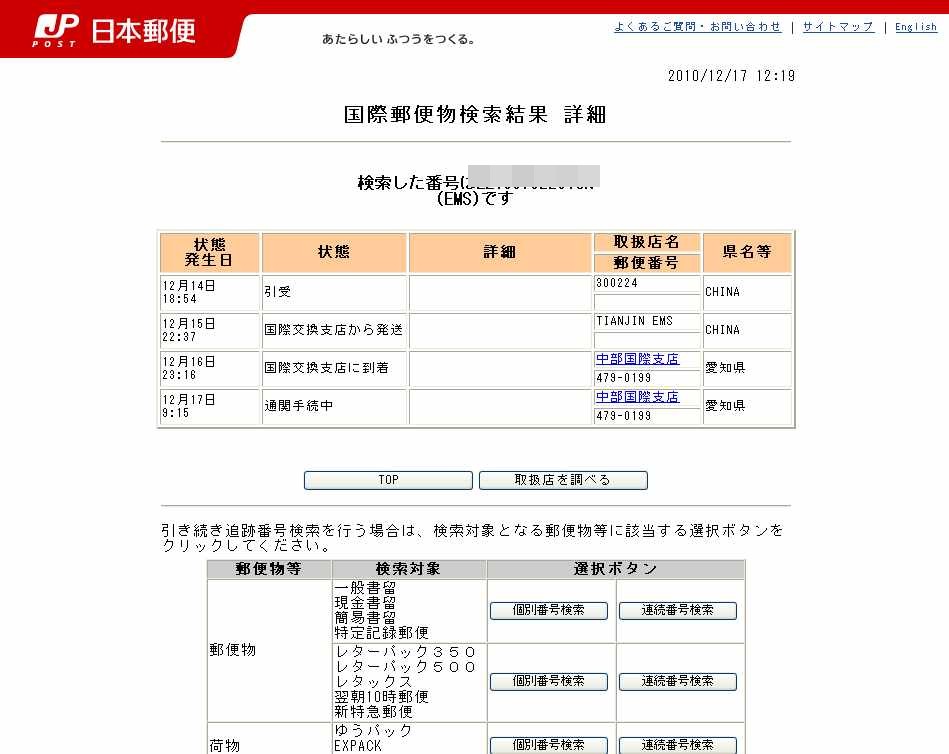Viewport: 949px width, 754px height.
Task: Select the 国際交換支店から発送 status text
Action: coord(333,330)
